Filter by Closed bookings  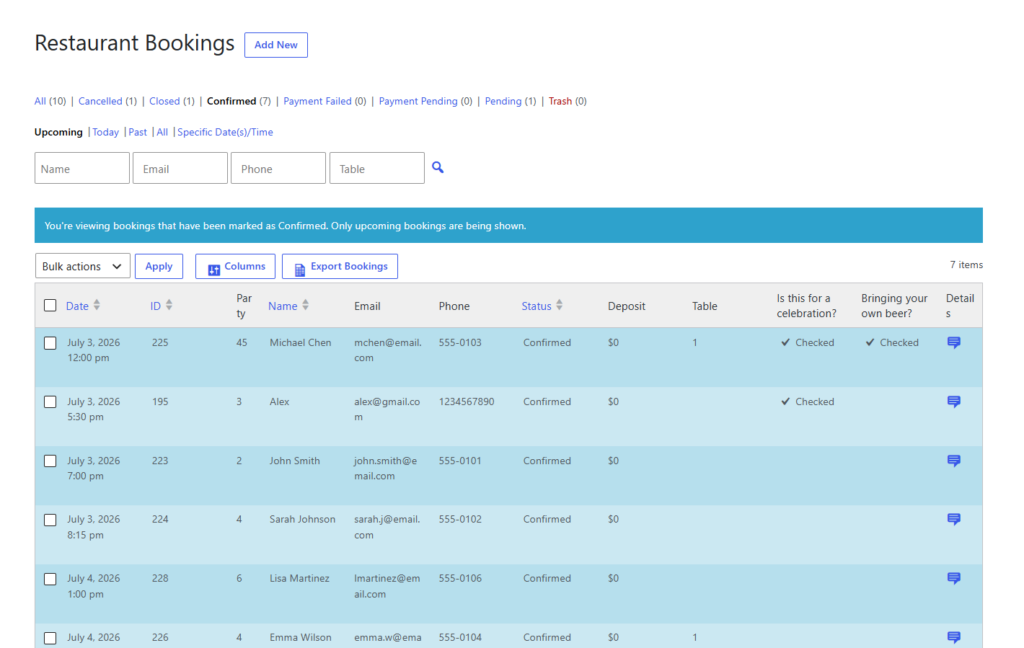click(x=165, y=101)
